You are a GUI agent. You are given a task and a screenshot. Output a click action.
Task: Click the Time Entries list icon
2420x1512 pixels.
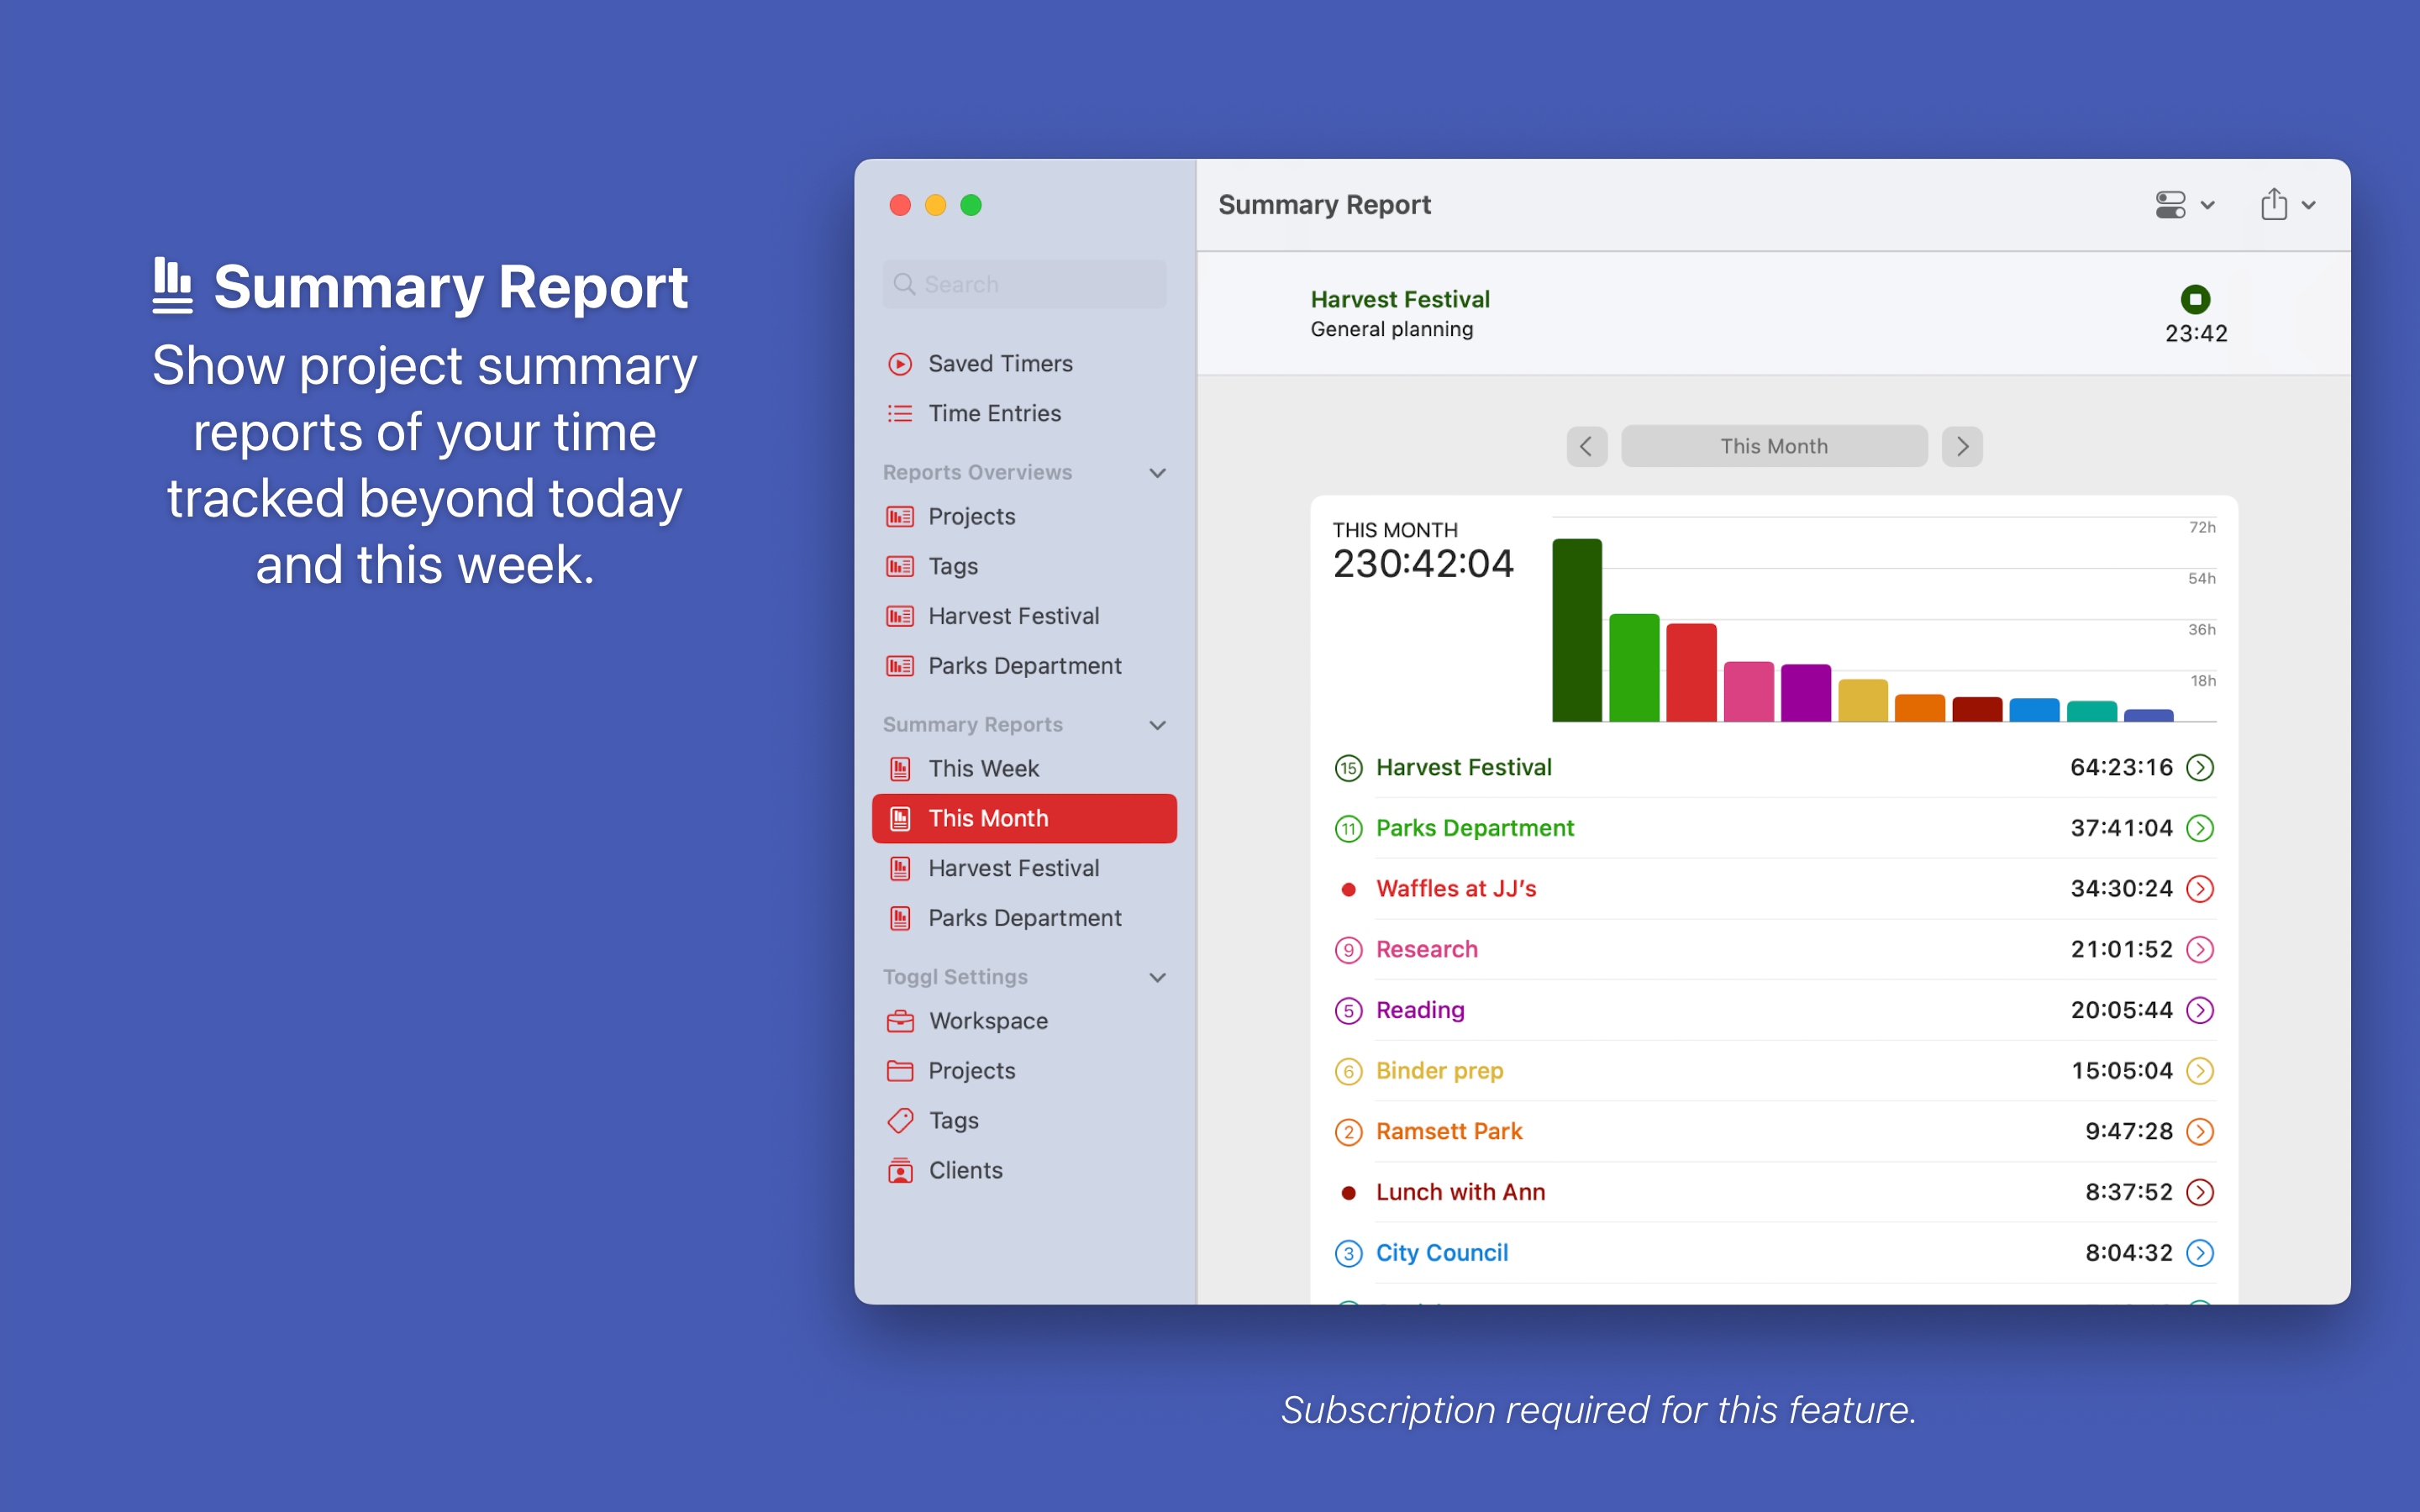pos(900,413)
